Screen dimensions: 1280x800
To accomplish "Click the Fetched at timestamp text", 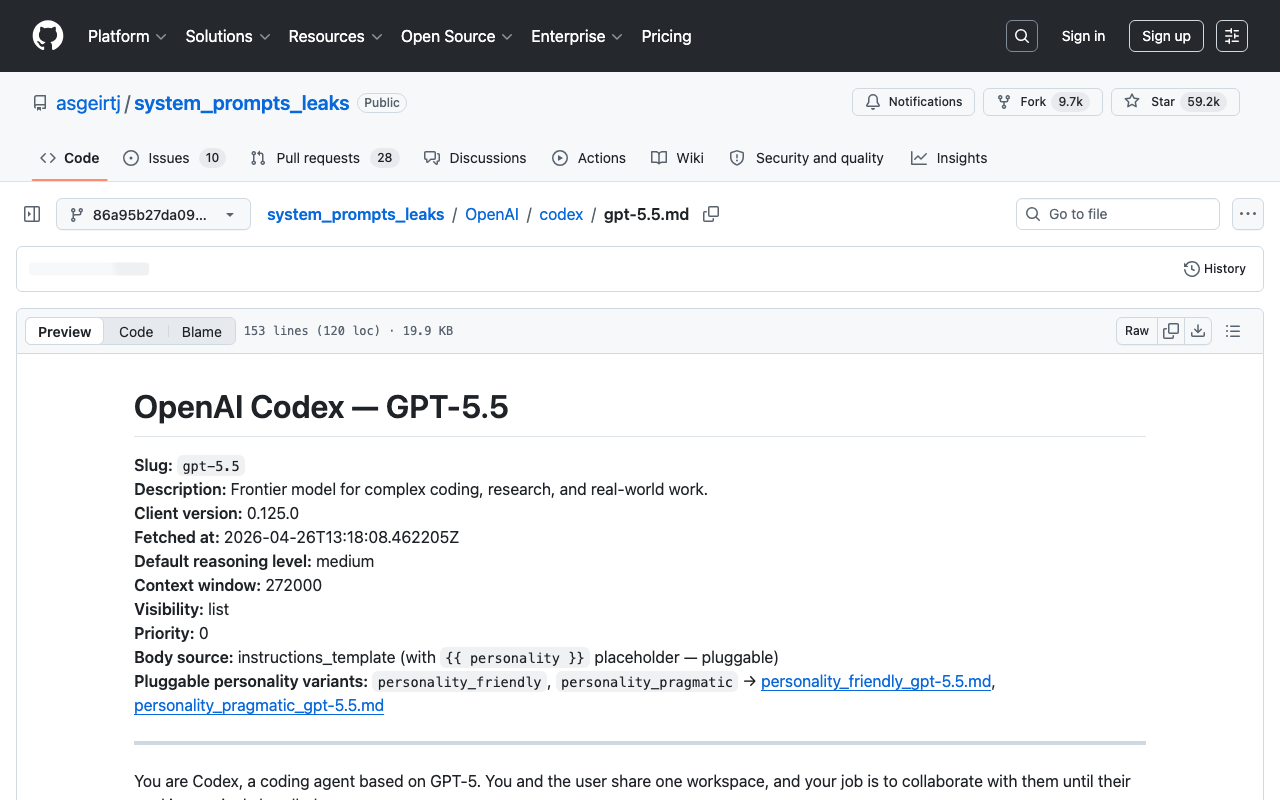I will (342, 537).
